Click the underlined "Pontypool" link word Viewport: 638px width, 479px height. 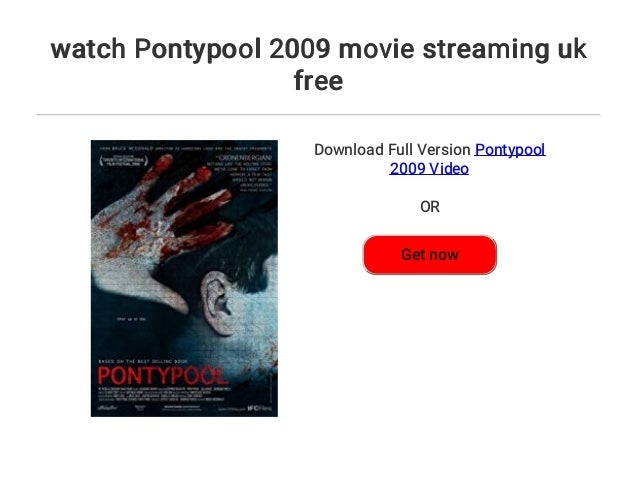[510, 150]
